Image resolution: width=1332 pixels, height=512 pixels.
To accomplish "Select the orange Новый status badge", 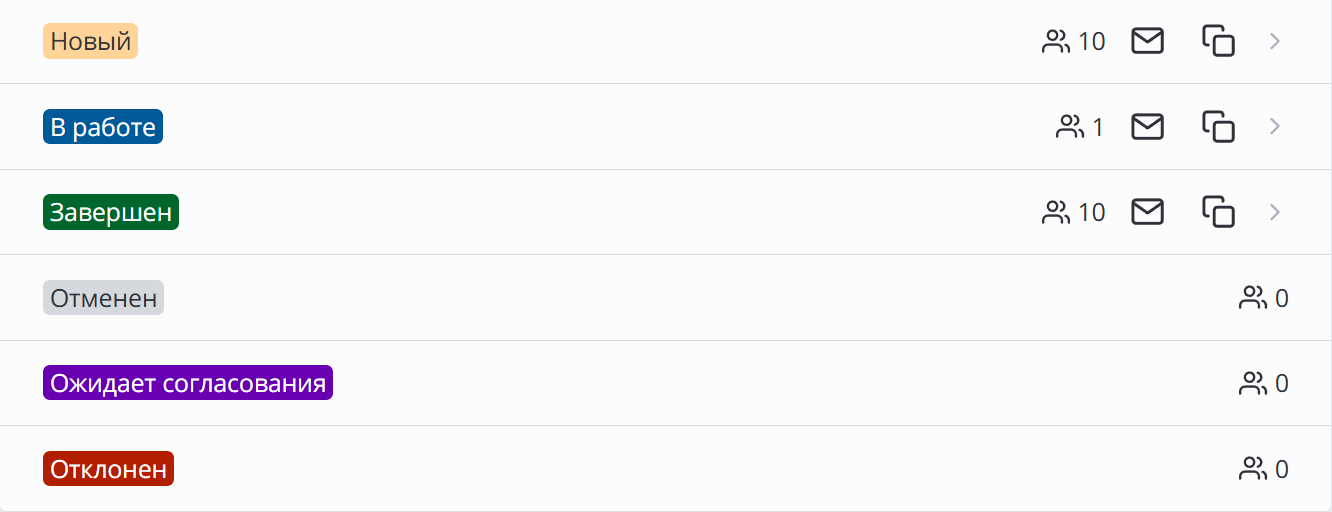I will (x=90, y=41).
